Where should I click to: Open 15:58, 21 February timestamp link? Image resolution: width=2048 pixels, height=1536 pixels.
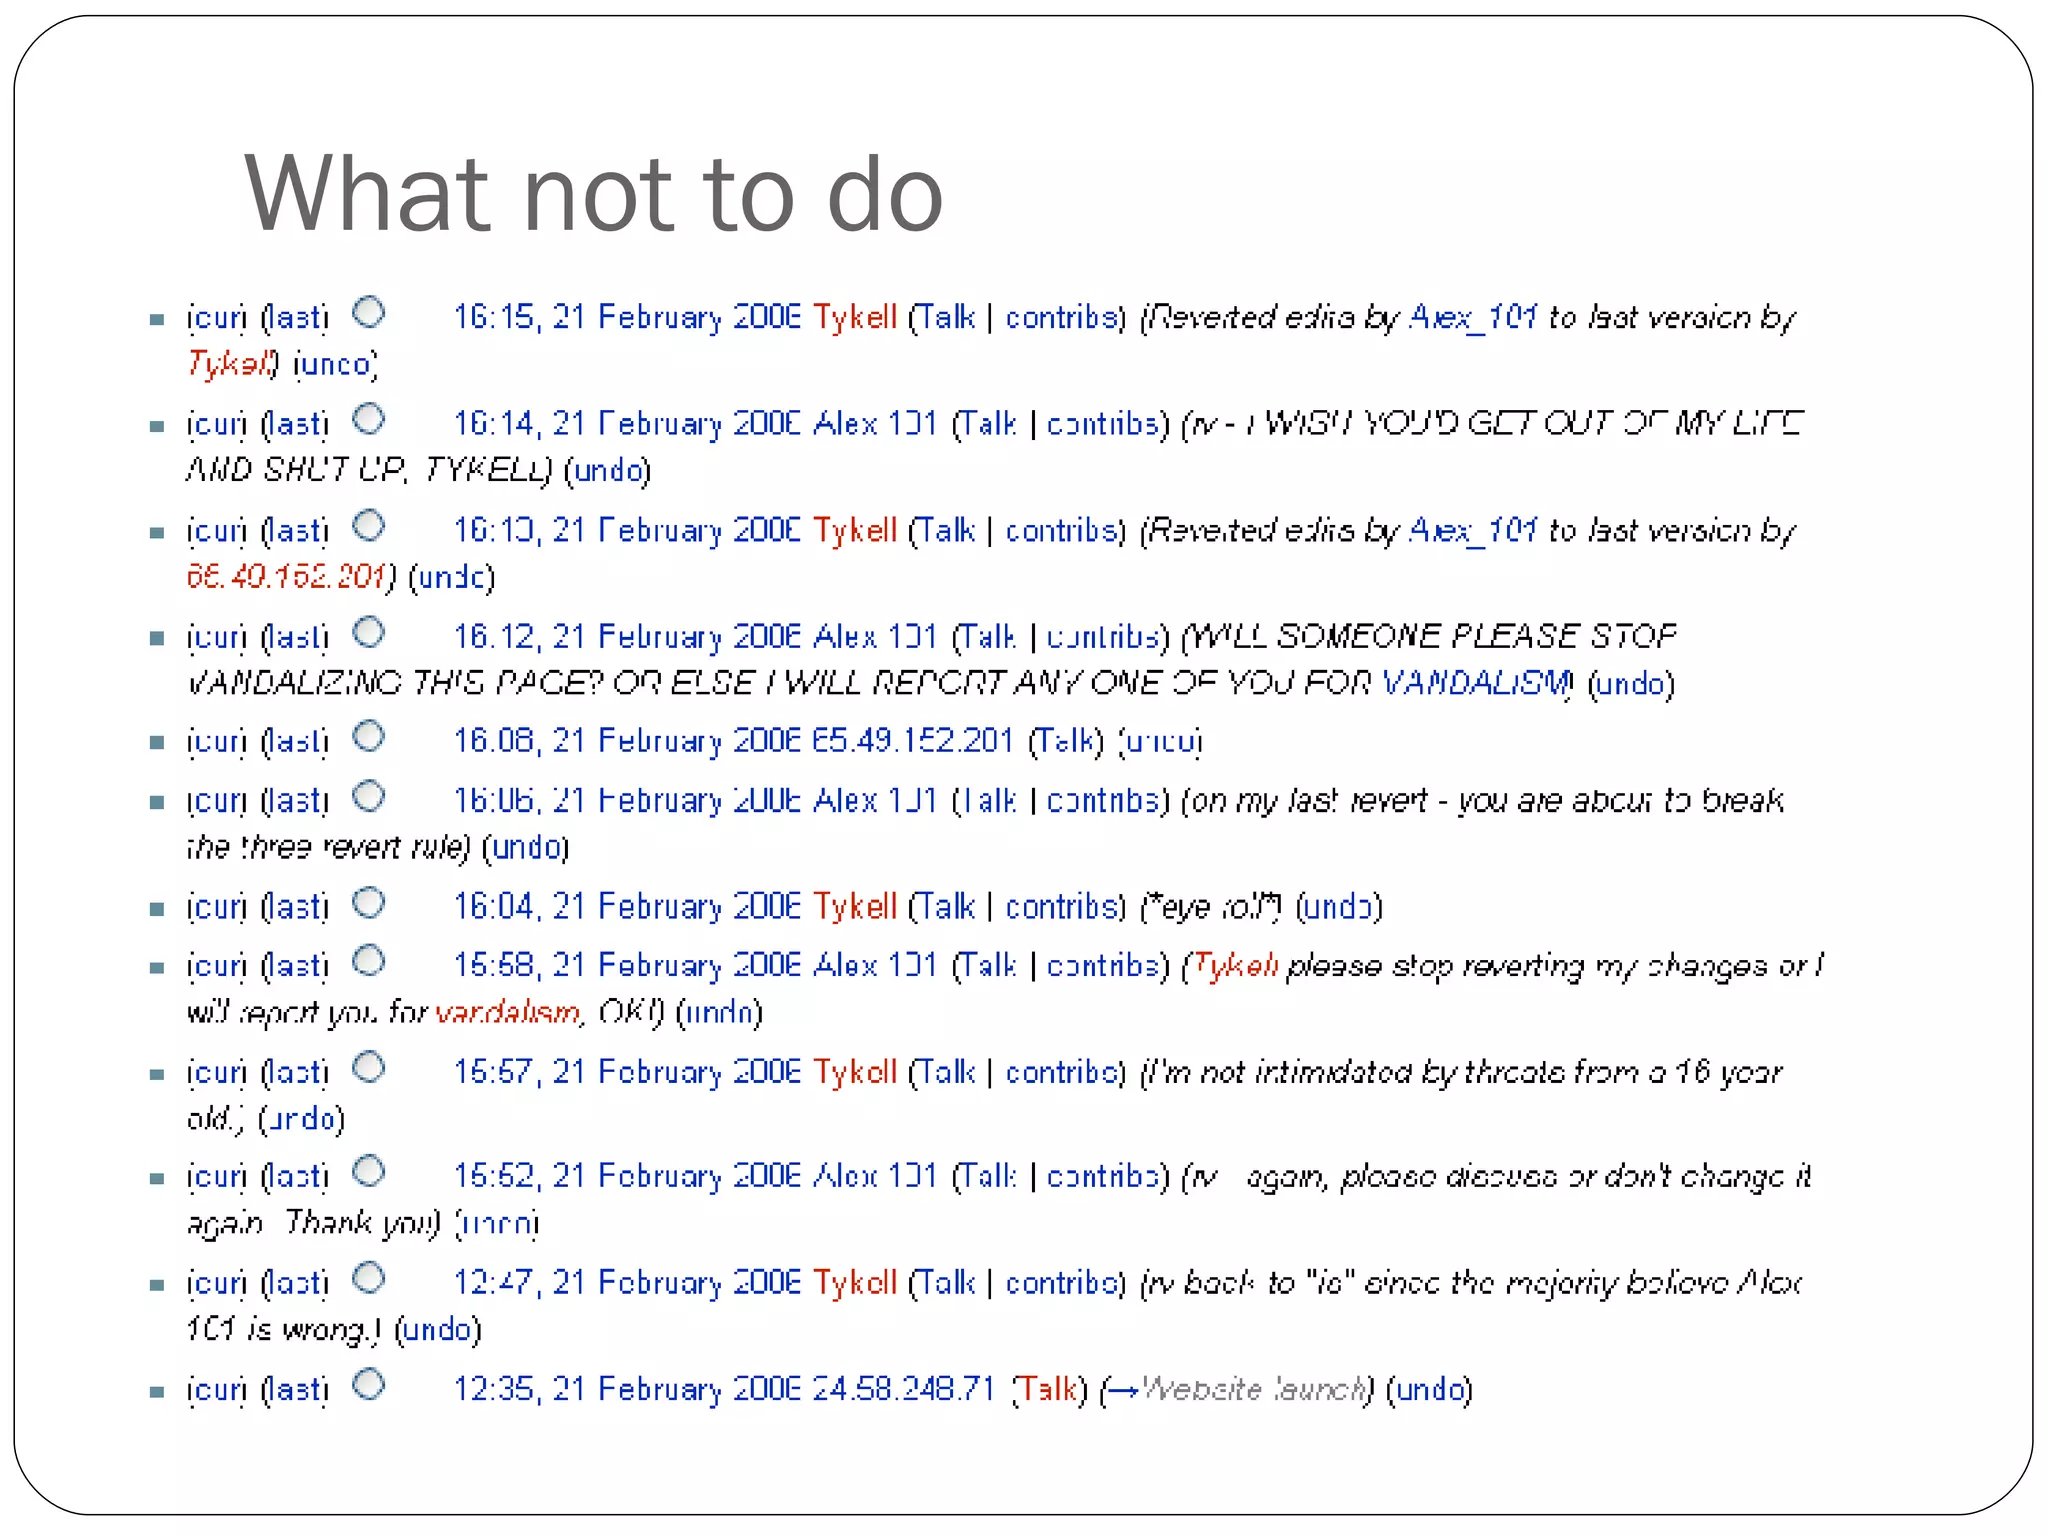pos(626,966)
